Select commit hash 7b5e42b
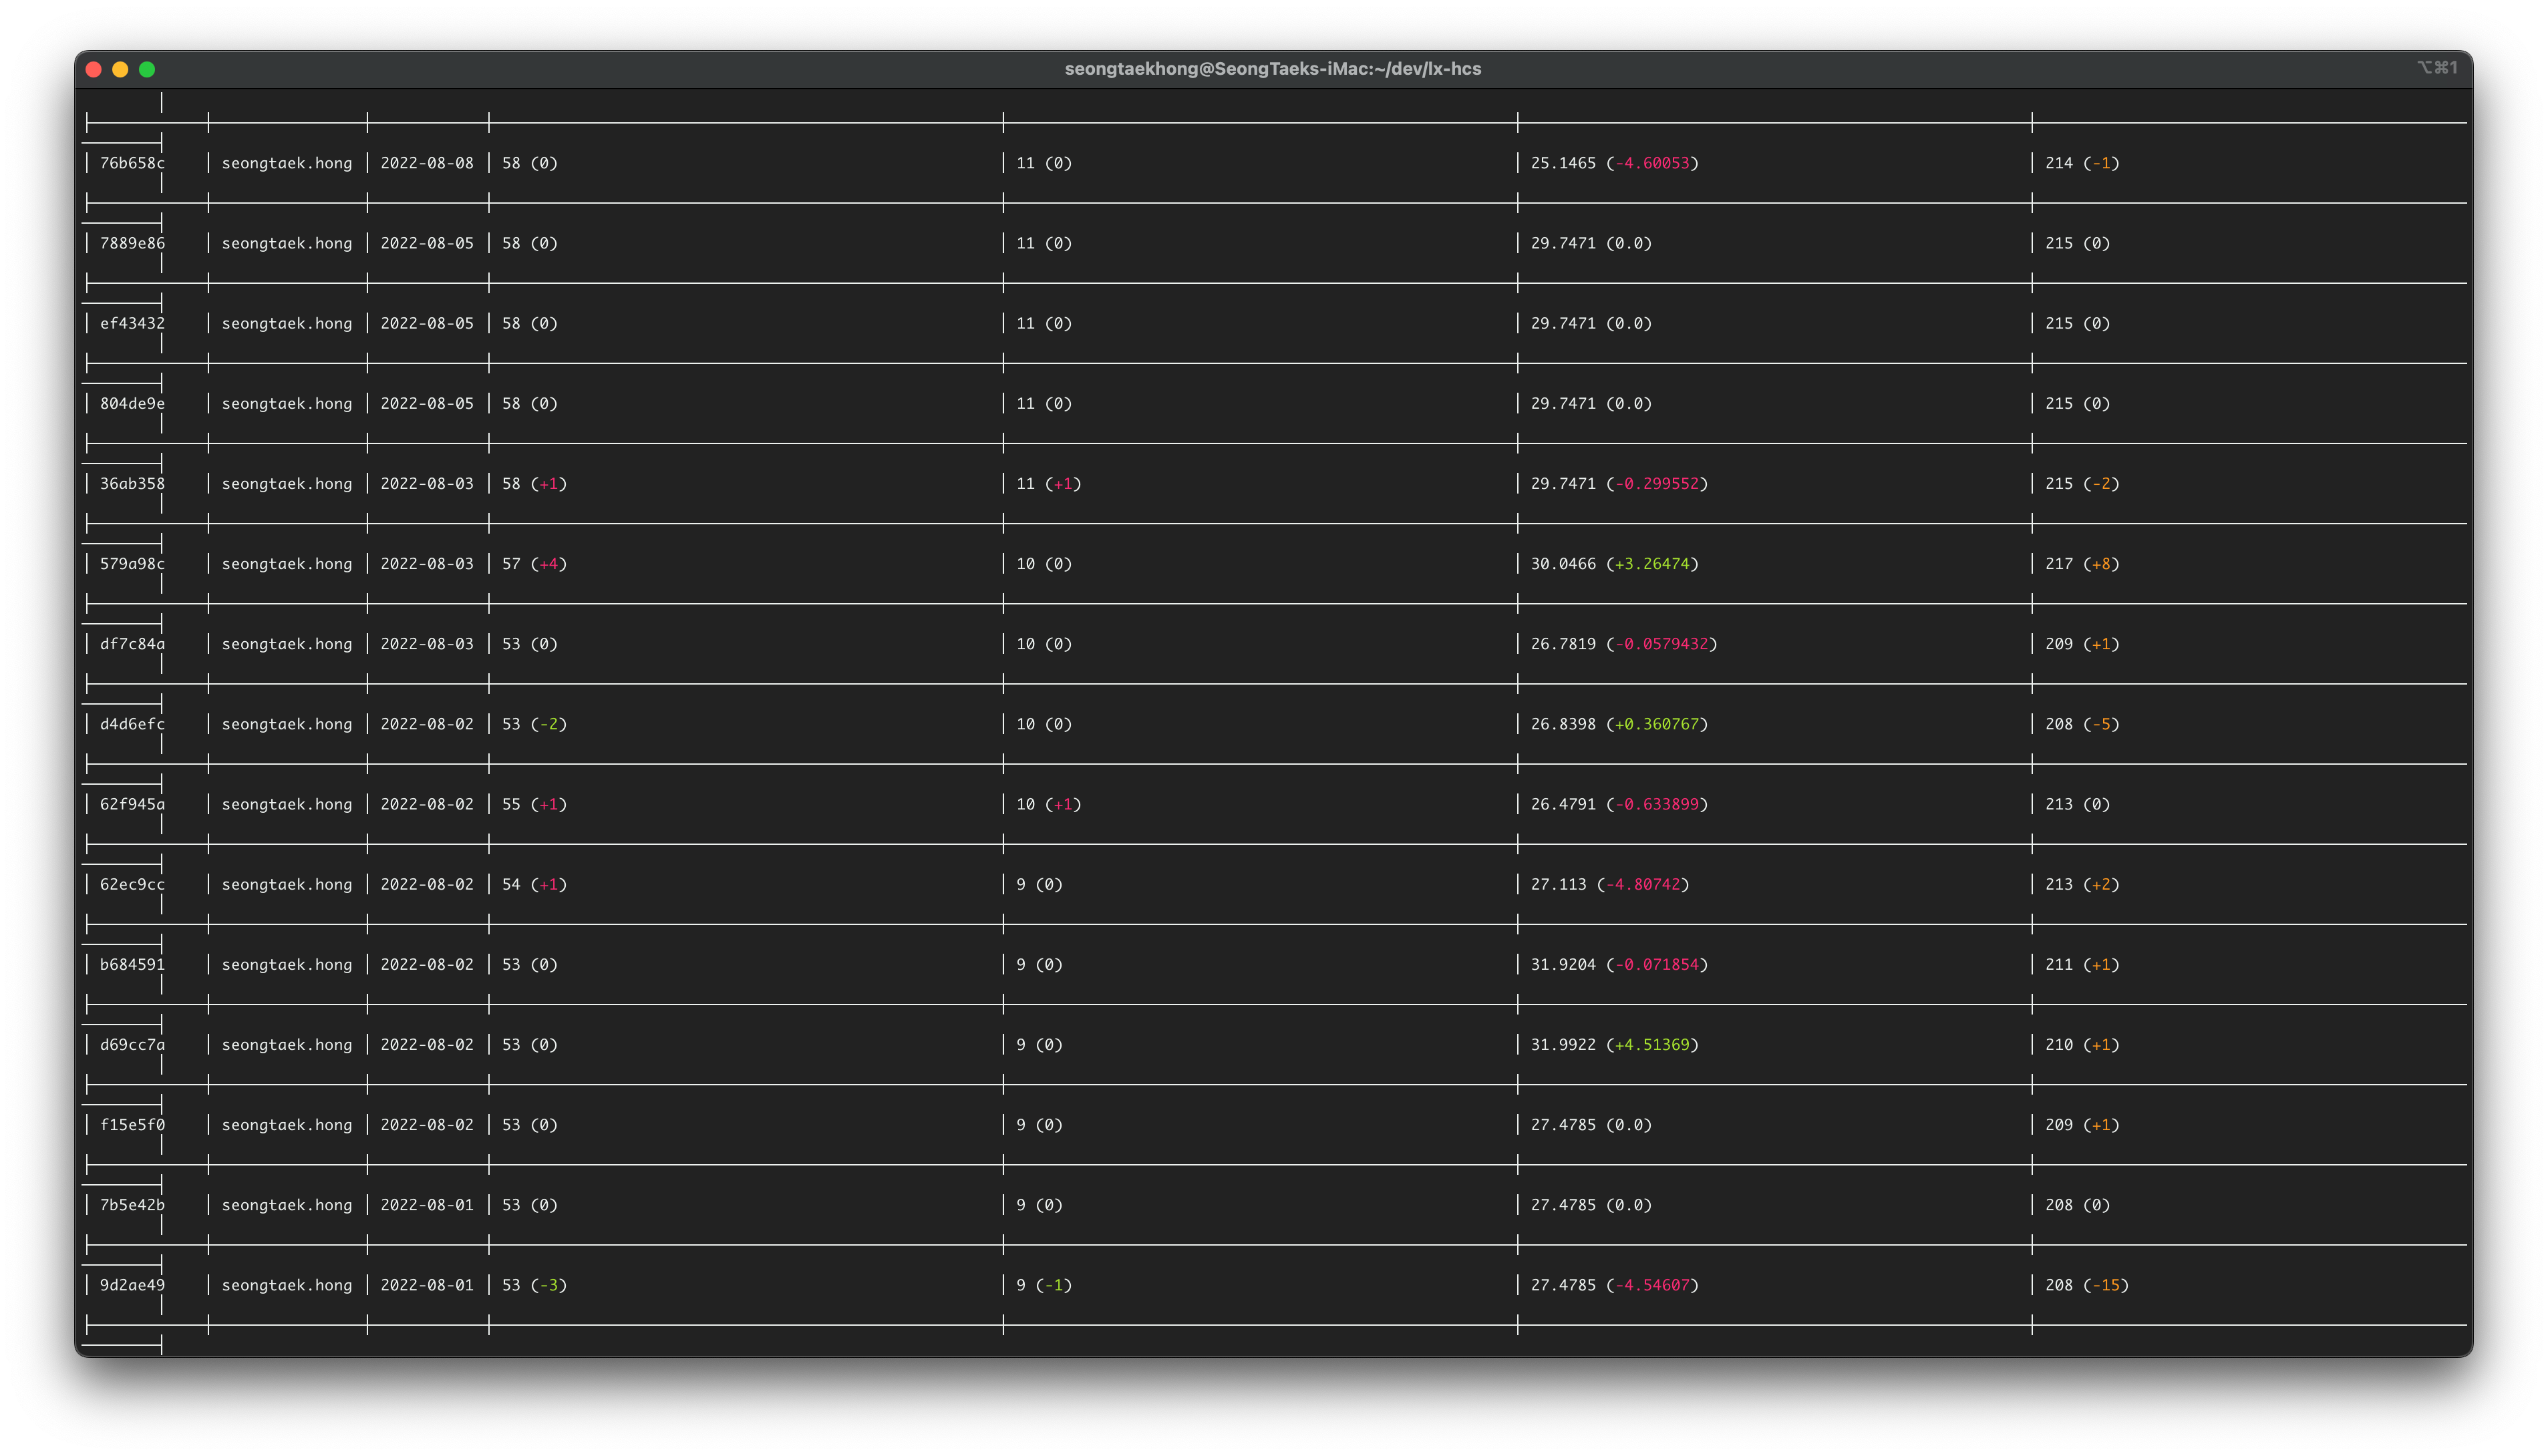The height and width of the screenshot is (1456, 2548). click(132, 1205)
